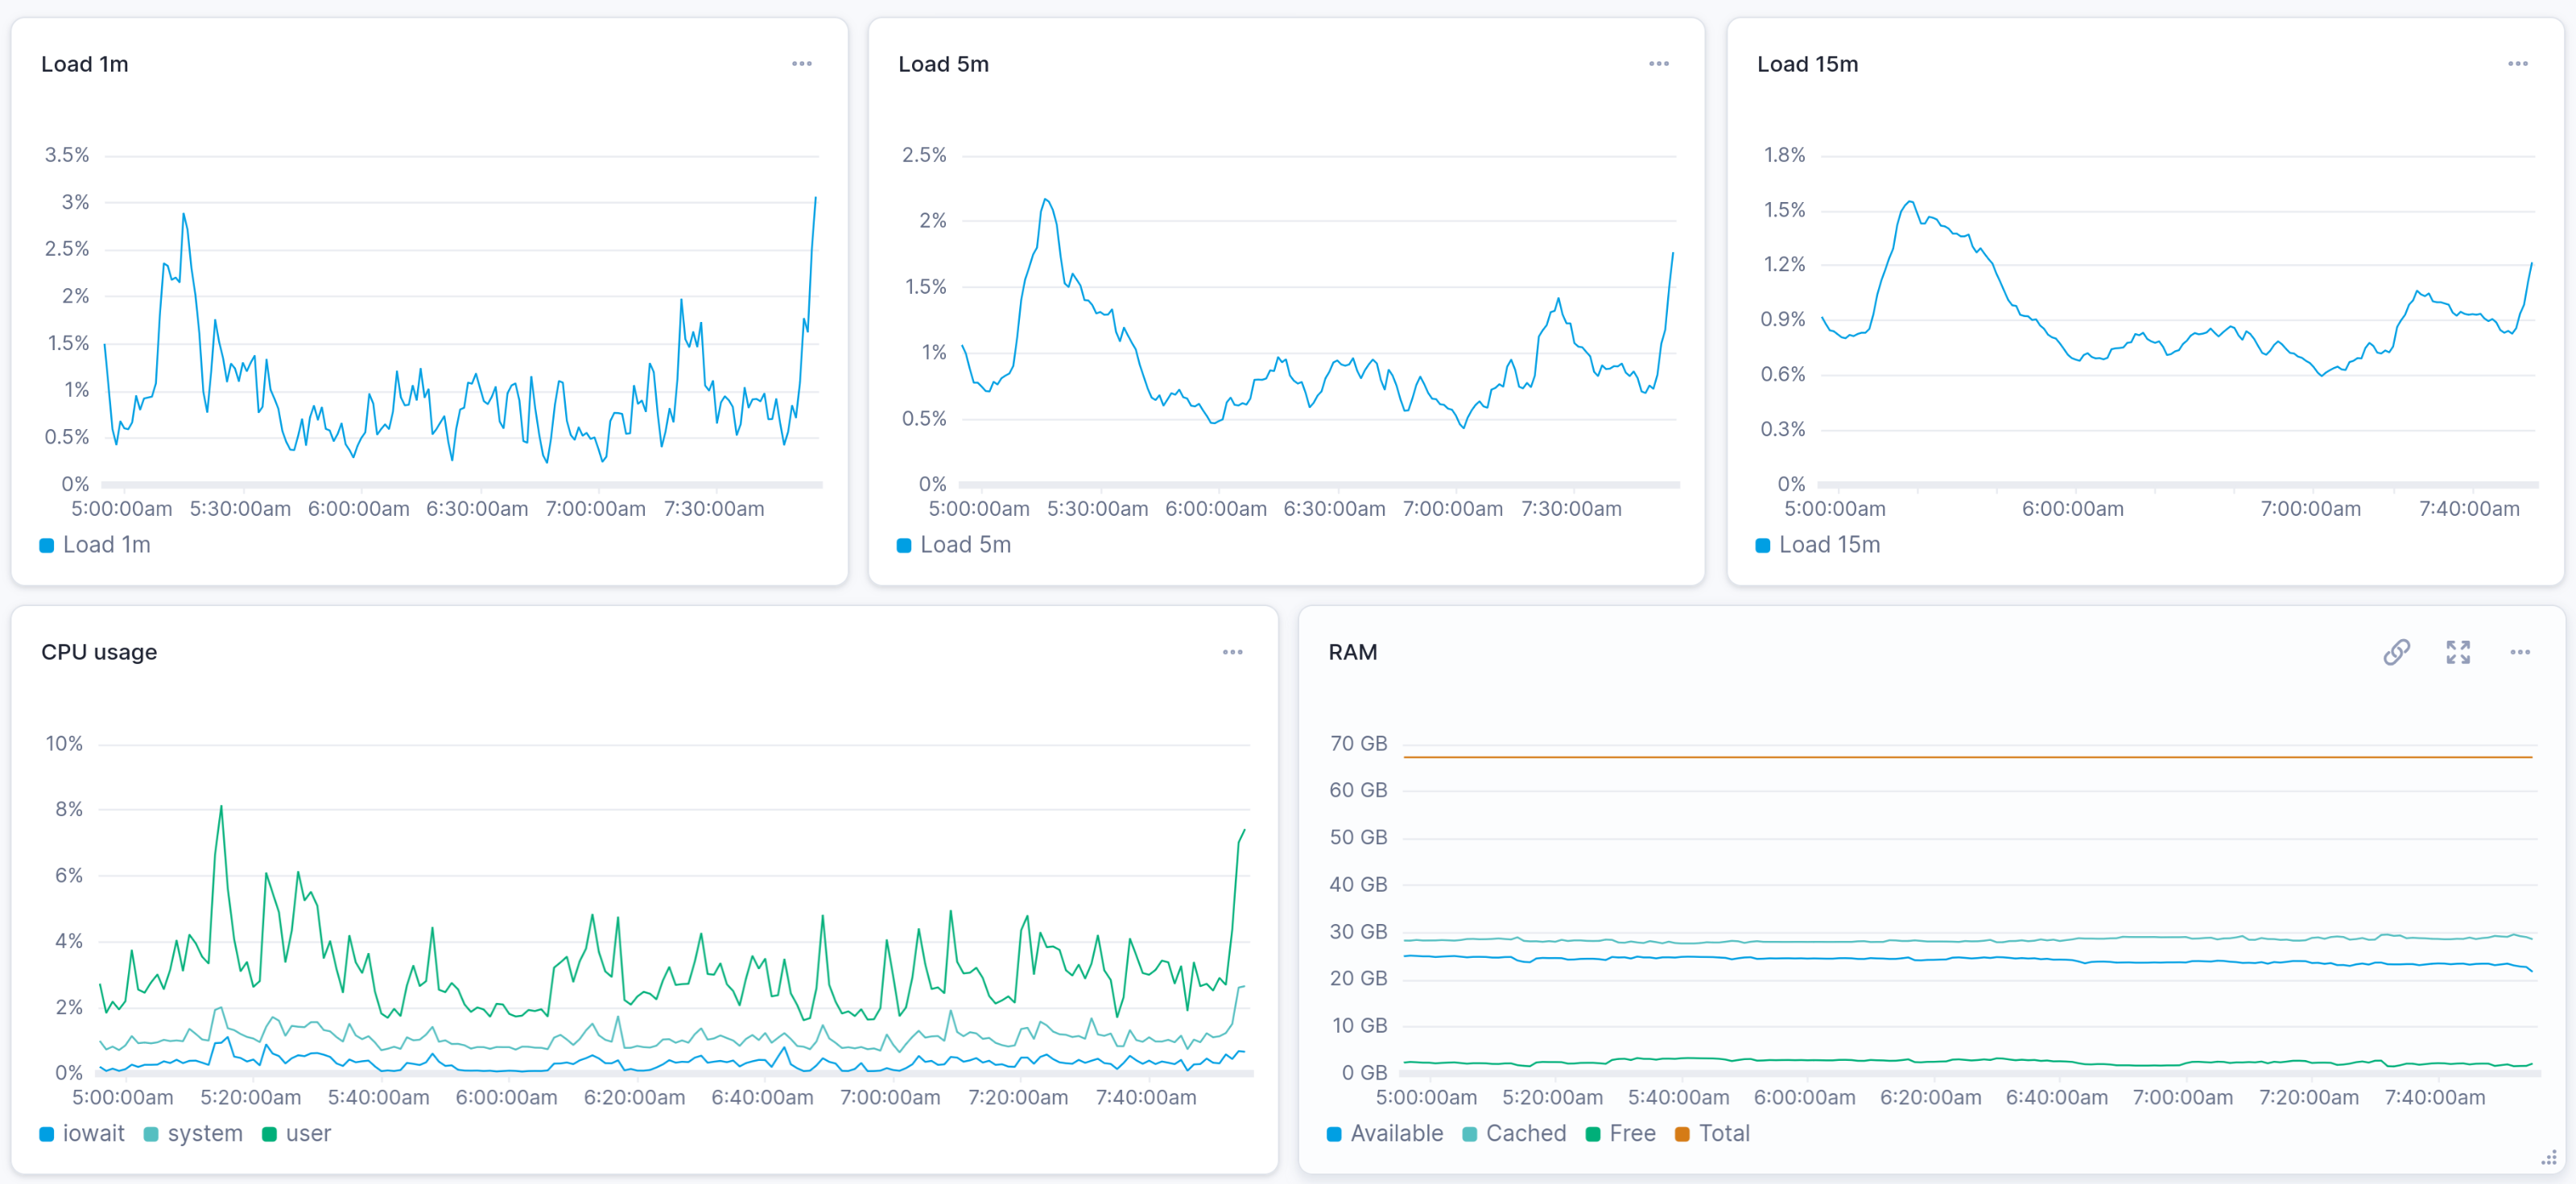Open the Load 15m panel options menu
This screenshot has width=2576, height=1184.
tap(2517, 64)
